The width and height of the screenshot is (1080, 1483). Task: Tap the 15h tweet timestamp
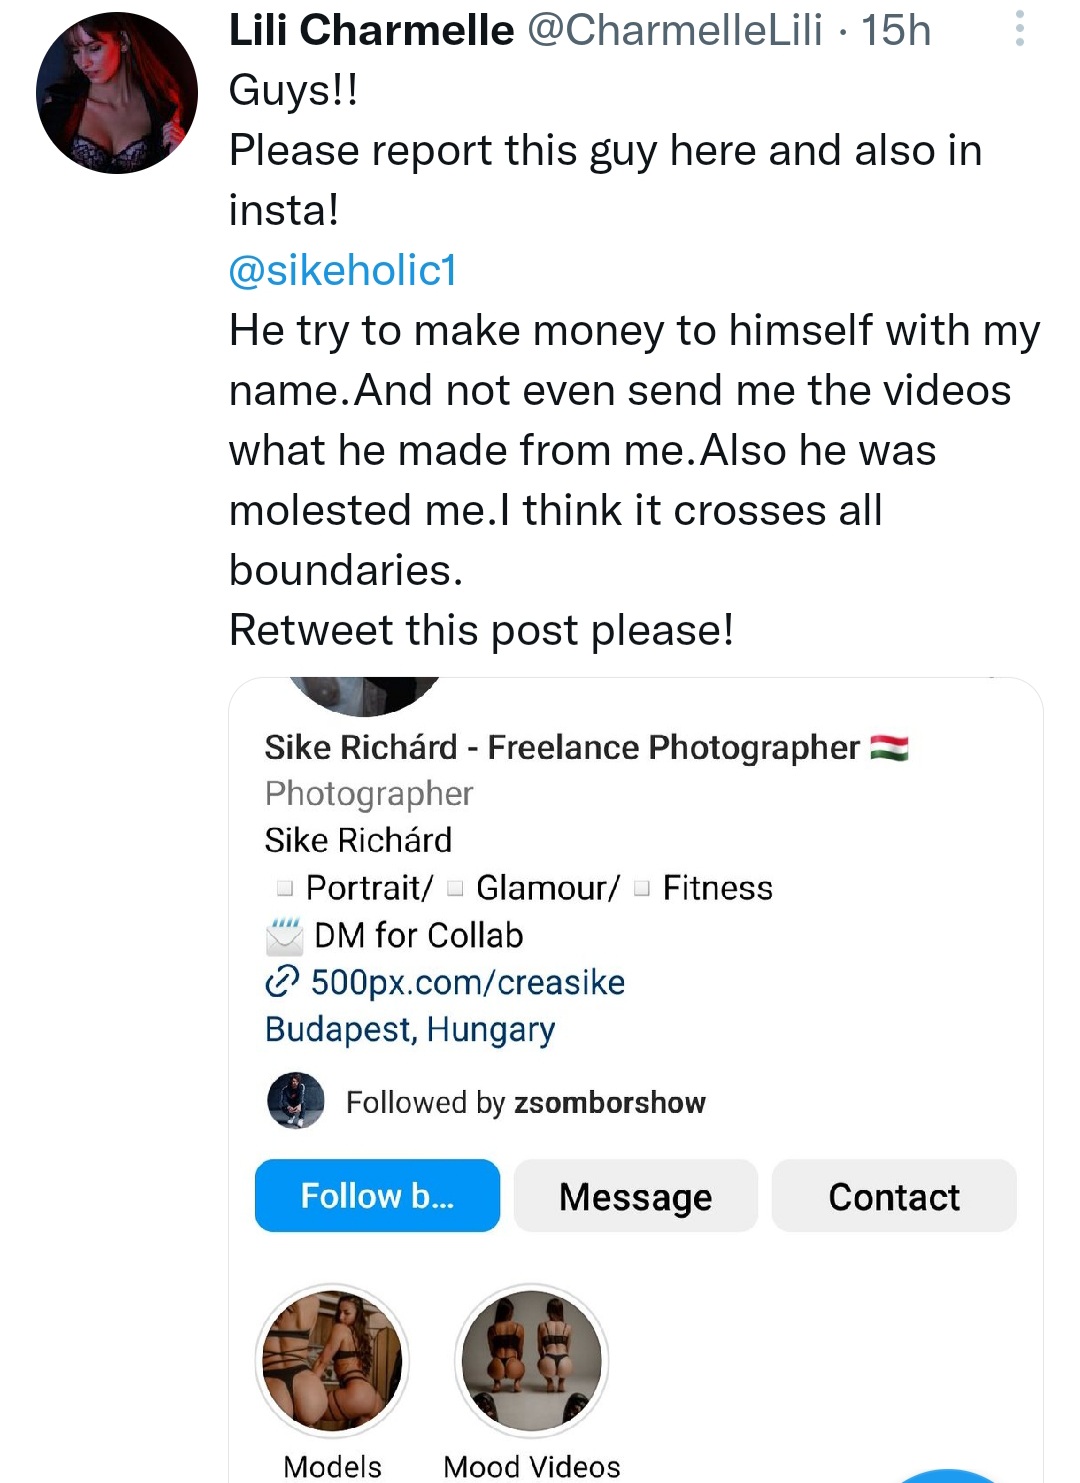click(x=896, y=30)
